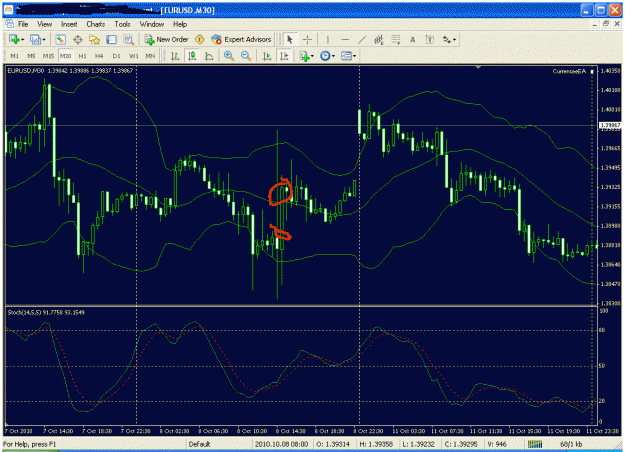Click the Default profile in status bar
This screenshot has width=625, height=452.
click(x=199, y=444)
